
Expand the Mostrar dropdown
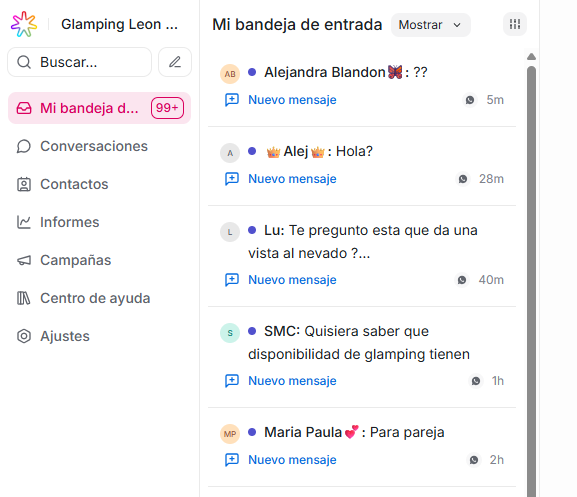pyautogui.click(x=431, y=25)
